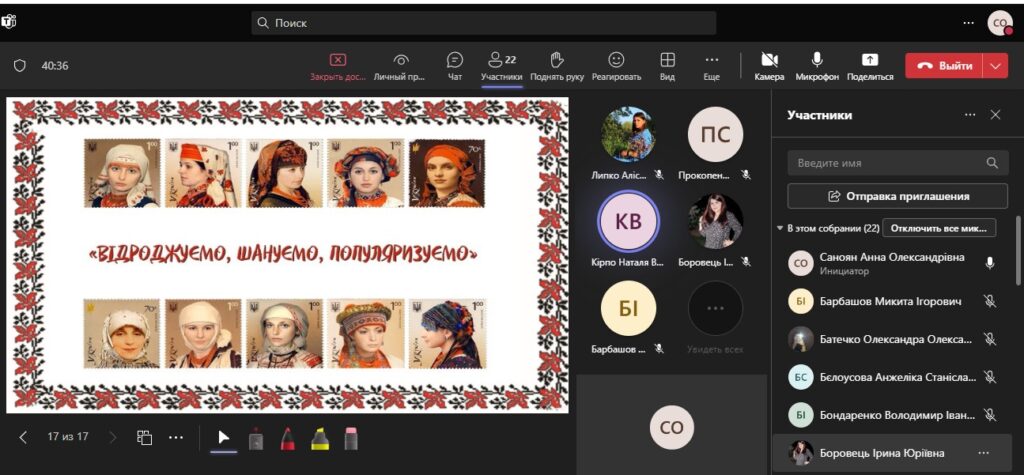
Task: Open the Реагировать reactions icon
Action: point(616,60)
